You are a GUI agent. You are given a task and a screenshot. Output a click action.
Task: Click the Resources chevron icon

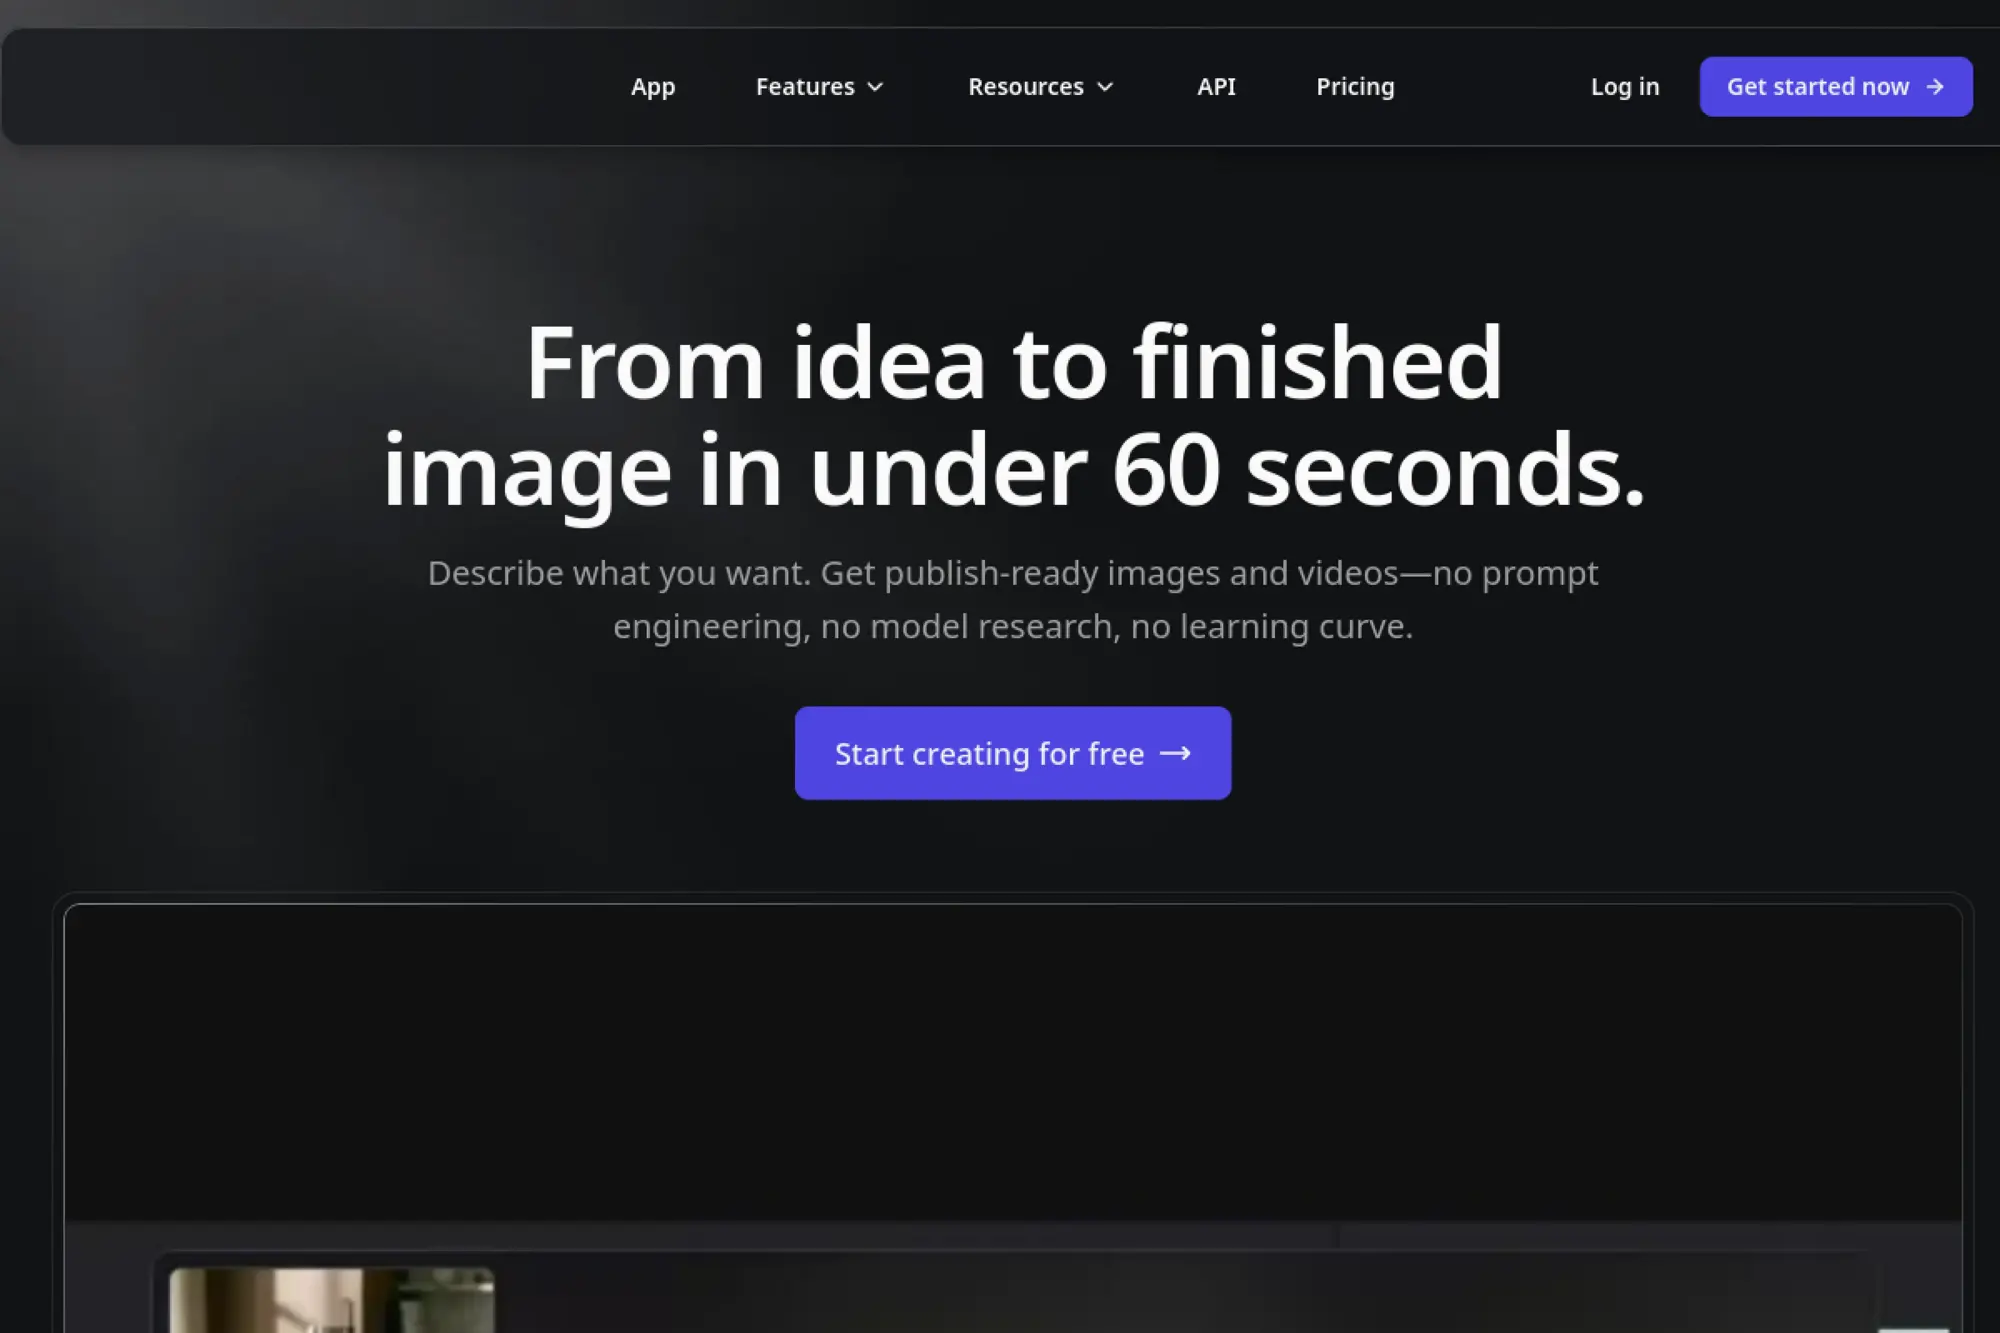point(1105,87)
